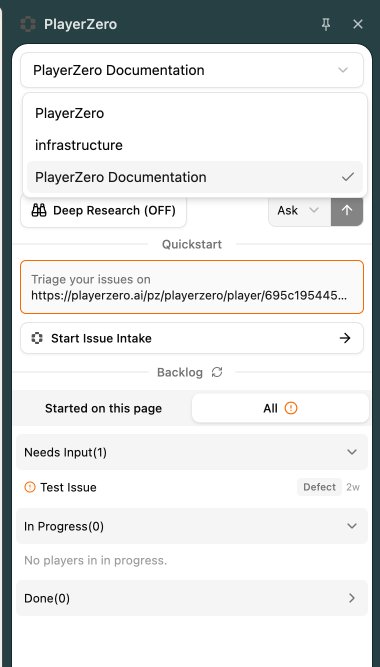Refresh the Backlog list
Viewport: 380px width, 667px height.
point(217,372)
